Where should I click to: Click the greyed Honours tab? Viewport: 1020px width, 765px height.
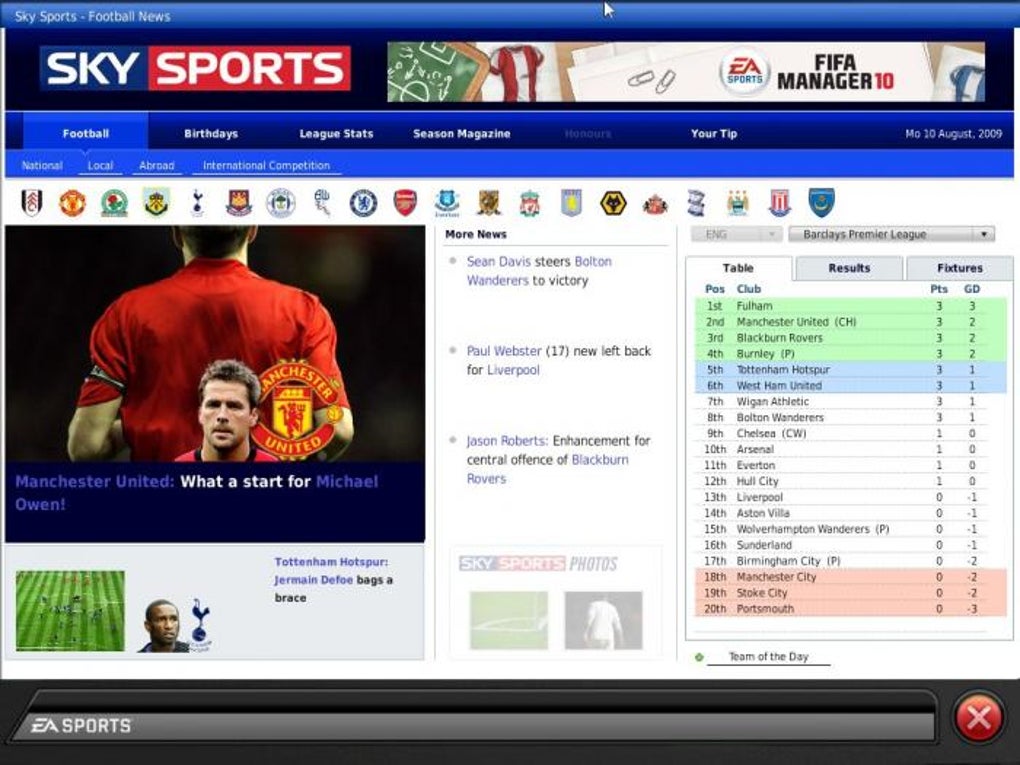click(588, 133)
